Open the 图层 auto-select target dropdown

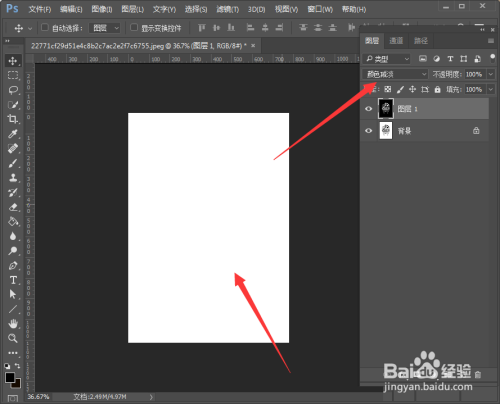105,28
